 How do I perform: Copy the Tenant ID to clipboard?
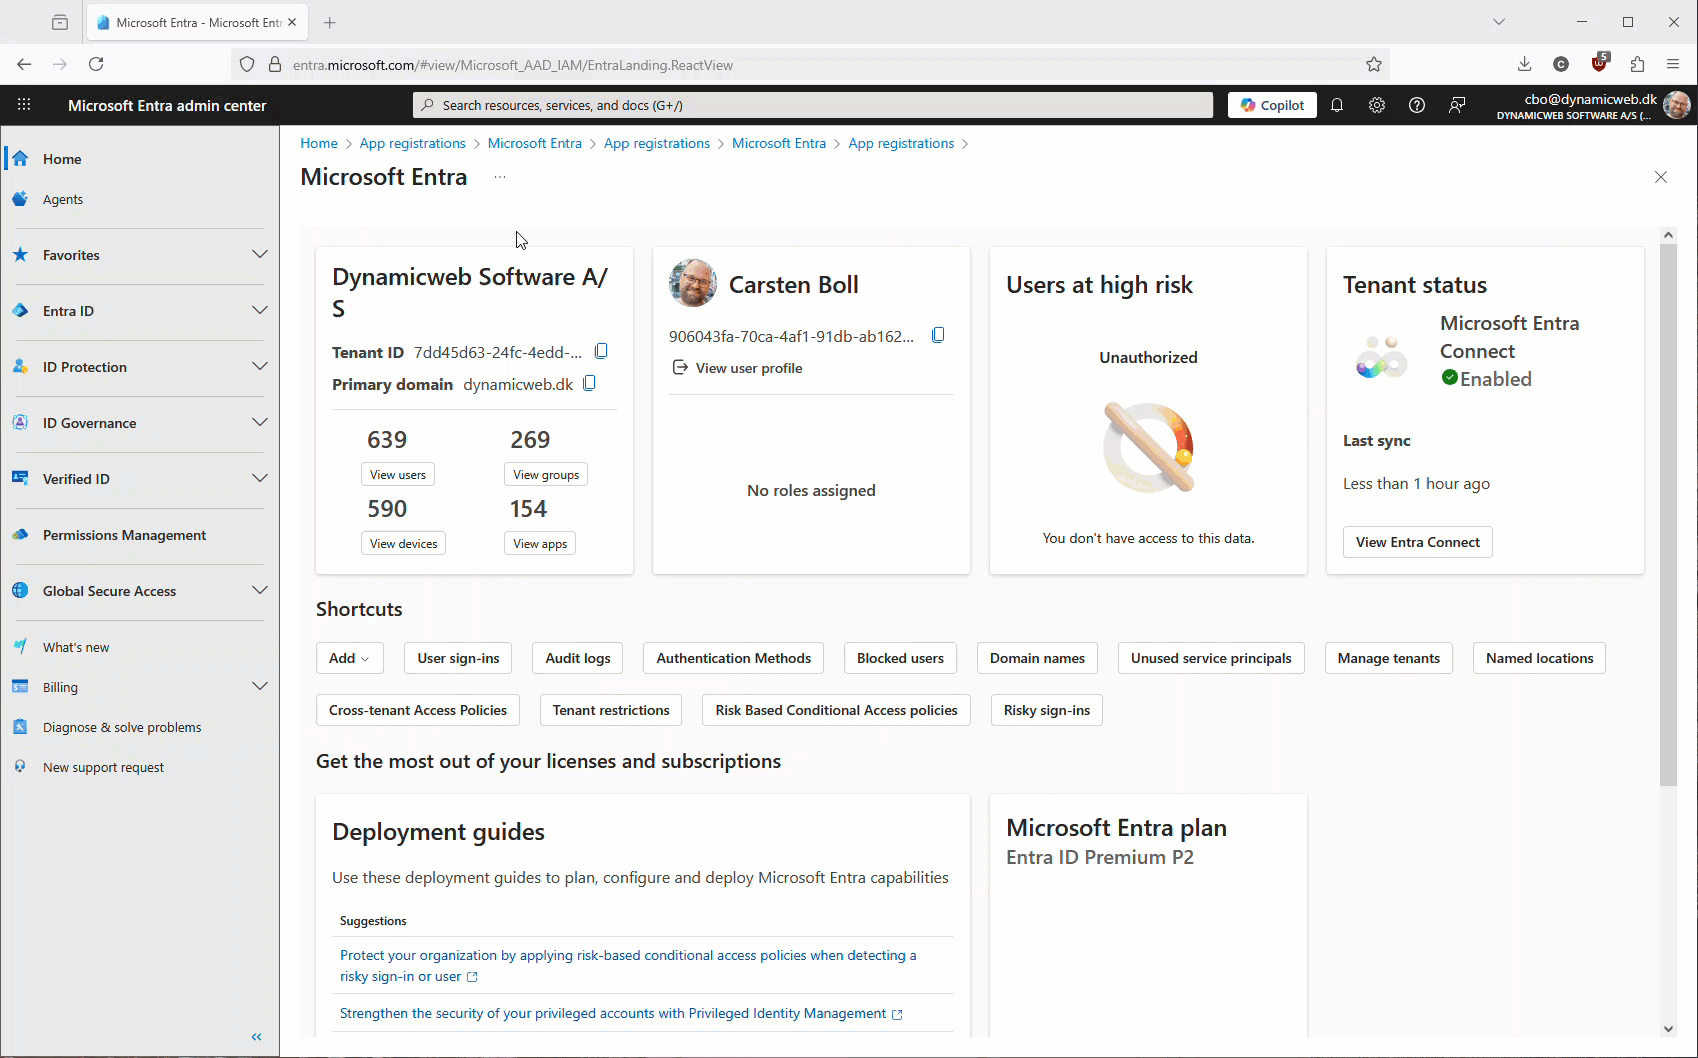coord(601,351)
